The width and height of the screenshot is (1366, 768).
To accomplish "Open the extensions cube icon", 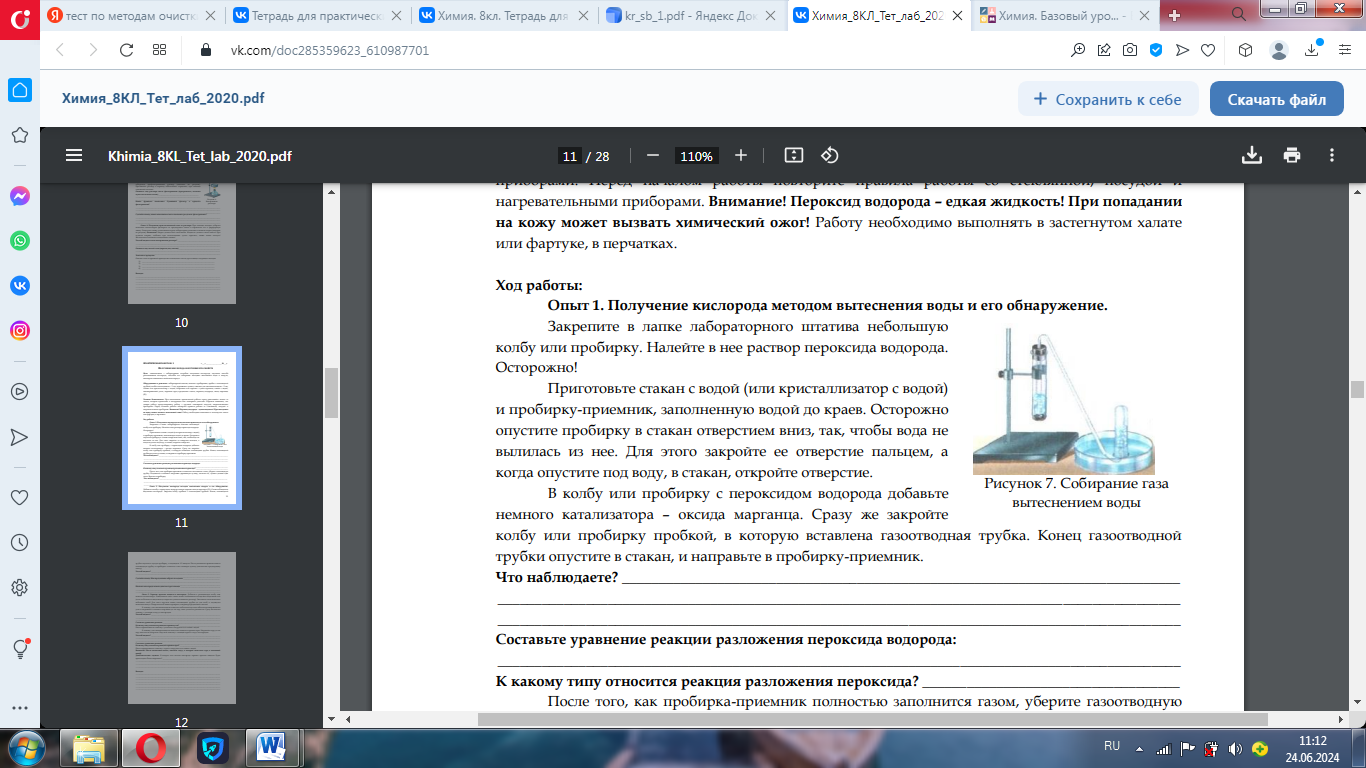I will (1245, 50).
